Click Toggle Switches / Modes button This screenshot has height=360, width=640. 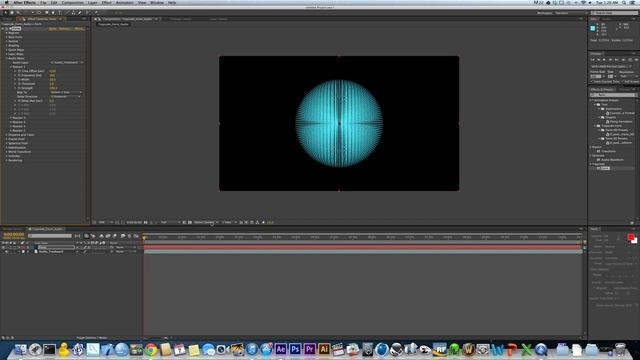click(92, 338)
